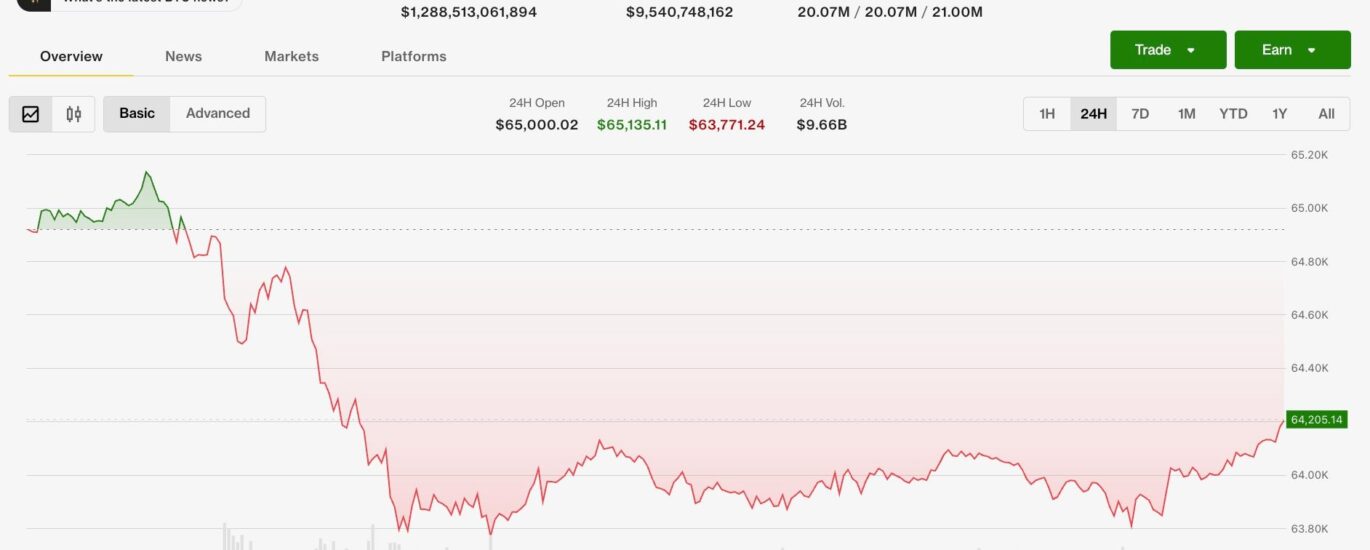Set chart range to All
The image size is (1370, 550).
[x=1326, y=114]
